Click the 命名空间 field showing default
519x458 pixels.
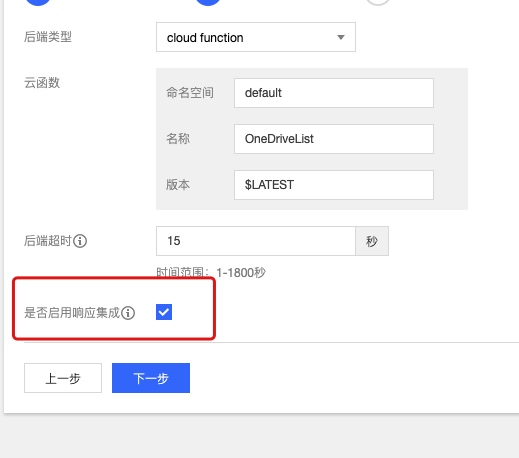point(334,93)
